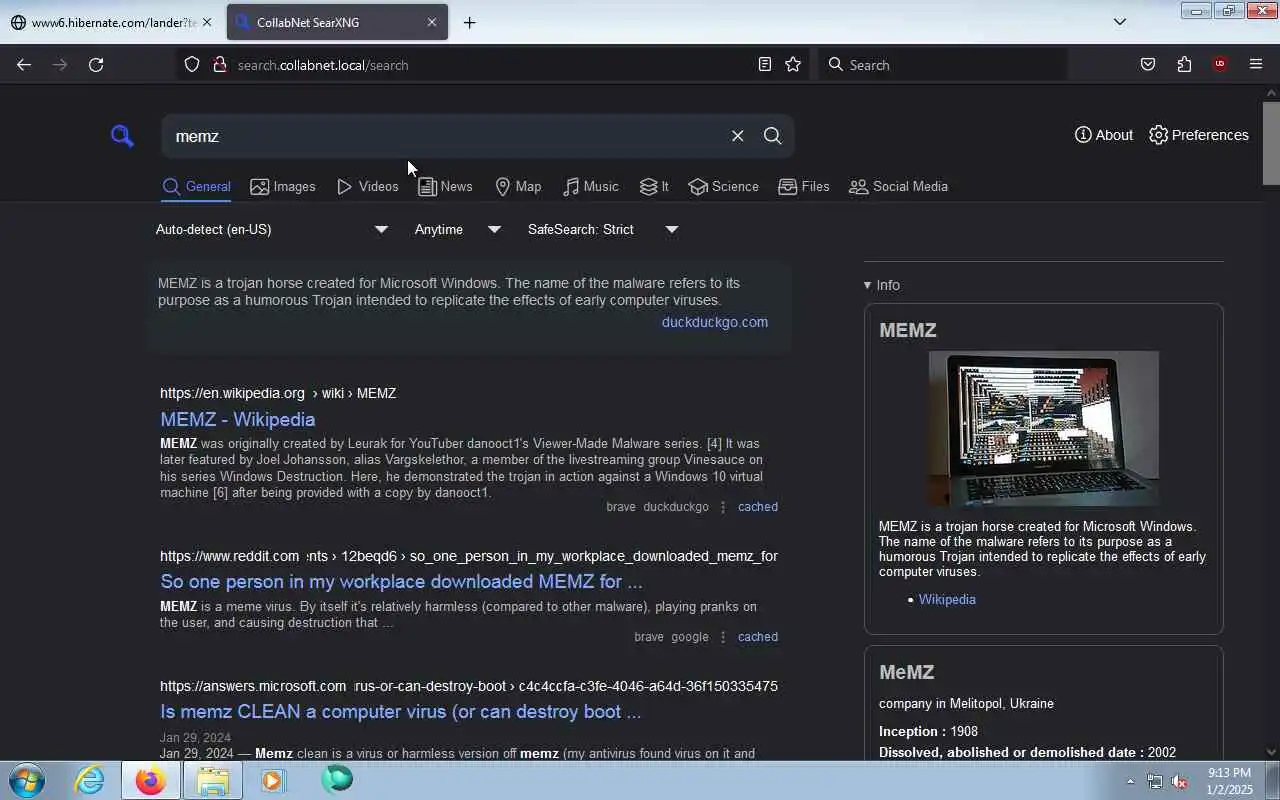Open the media player taskbar icon
The width and height of the screenshot is (1280, 800).
[x=273, y=780]
